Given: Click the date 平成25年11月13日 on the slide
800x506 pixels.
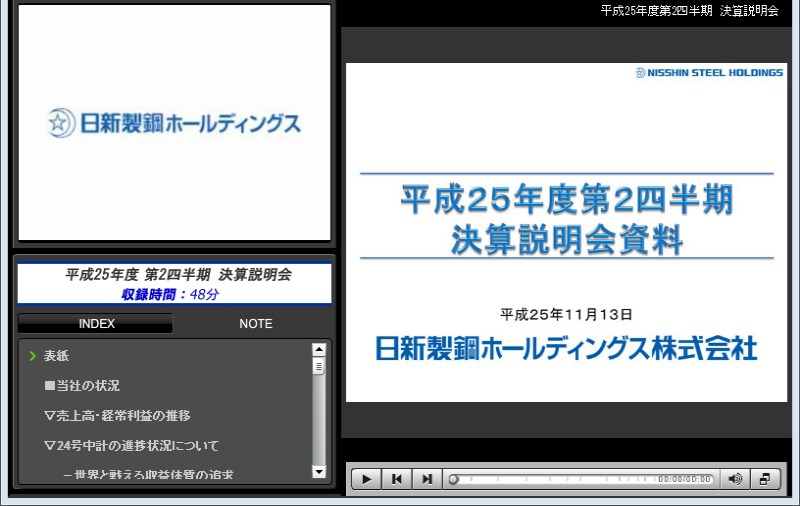Looking at the screenshot, I should pyautogui.click(x=566, y=314).
